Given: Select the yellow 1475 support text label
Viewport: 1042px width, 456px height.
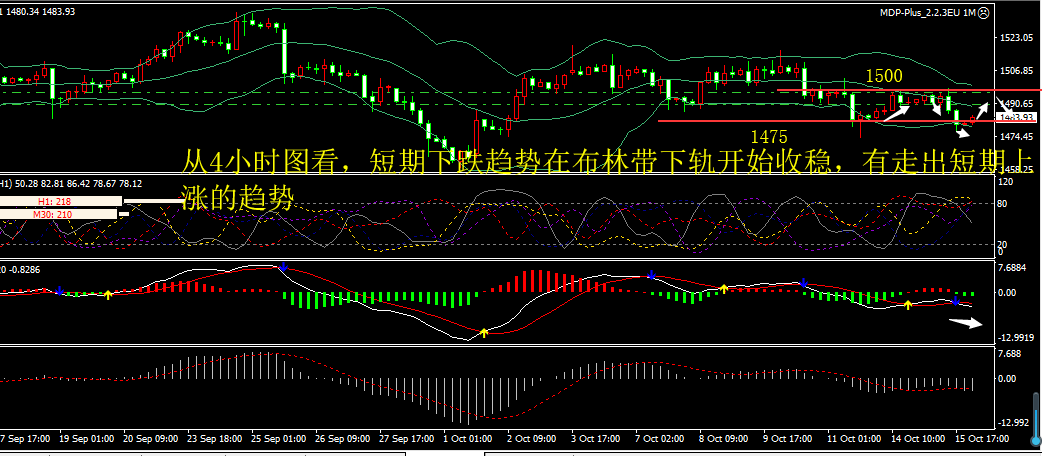Looking at the screenshot, I should pyautogui.click(x=769, y=133).
